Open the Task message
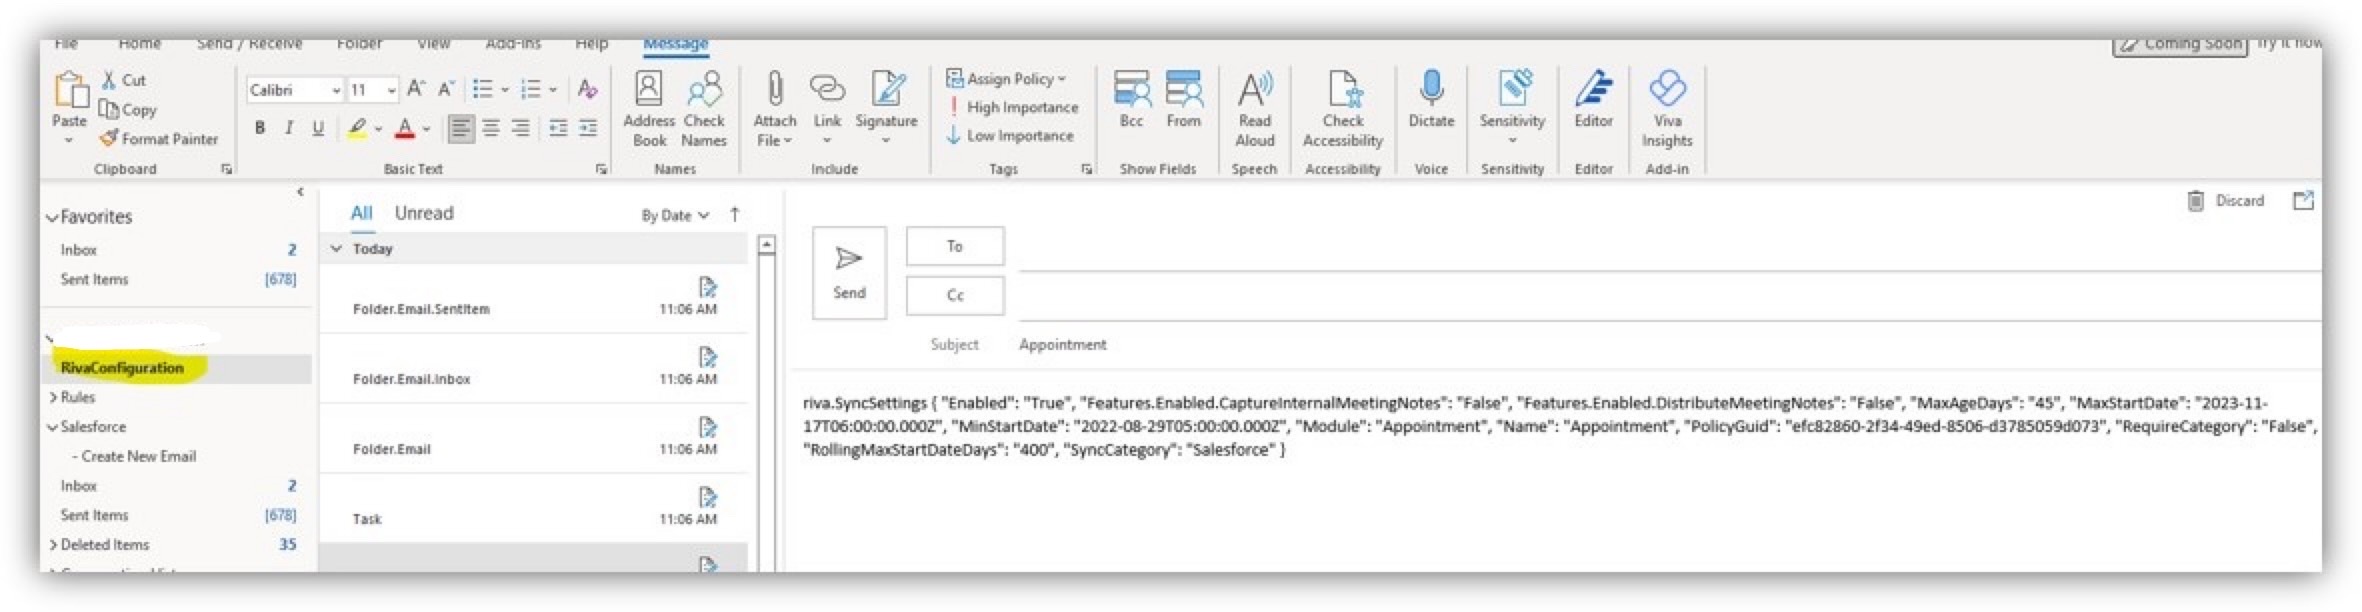Image resolution: width=2362 pixels, height=612 pixels. (533, 509)
